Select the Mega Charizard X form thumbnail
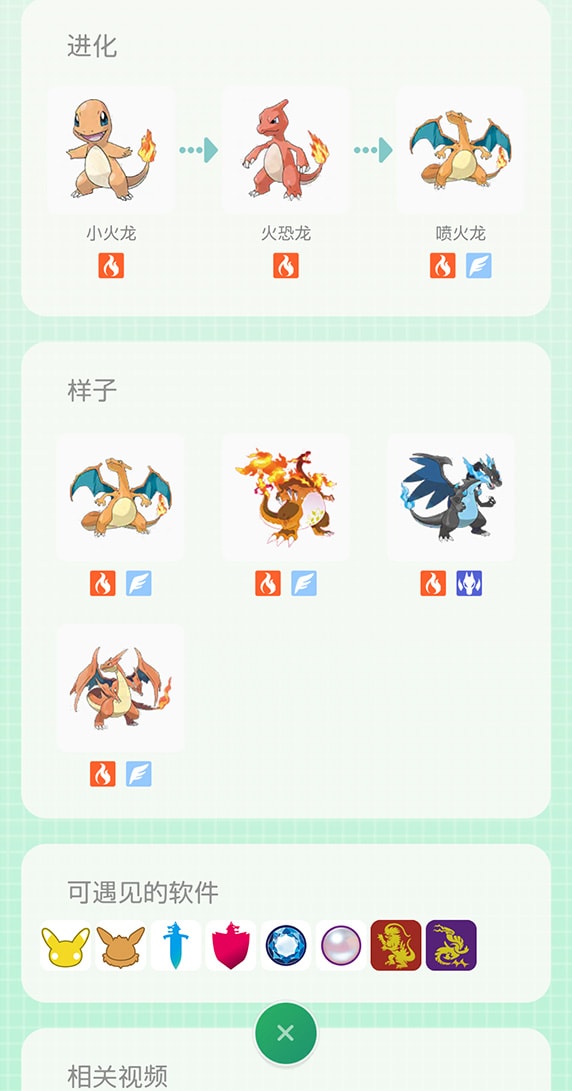Image resolution: width=572 pixels, height=1091 pixels. (x=451, y=497)
